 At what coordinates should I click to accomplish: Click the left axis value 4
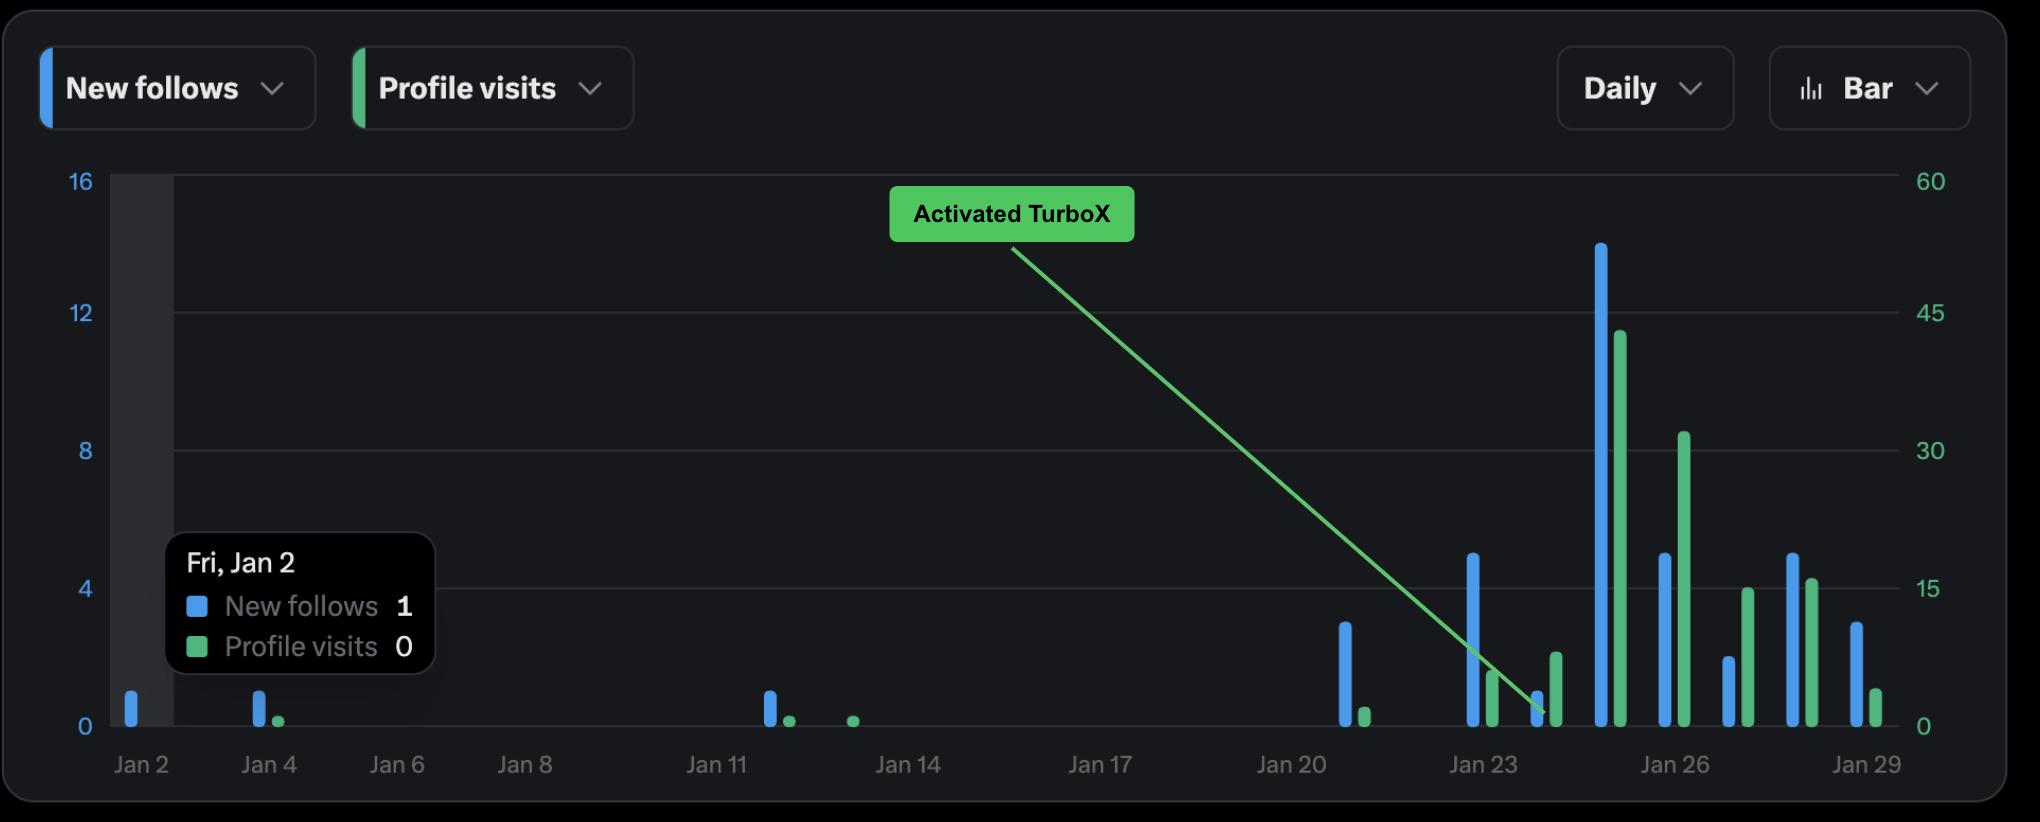pyautogui.click(x=86, y=589)
